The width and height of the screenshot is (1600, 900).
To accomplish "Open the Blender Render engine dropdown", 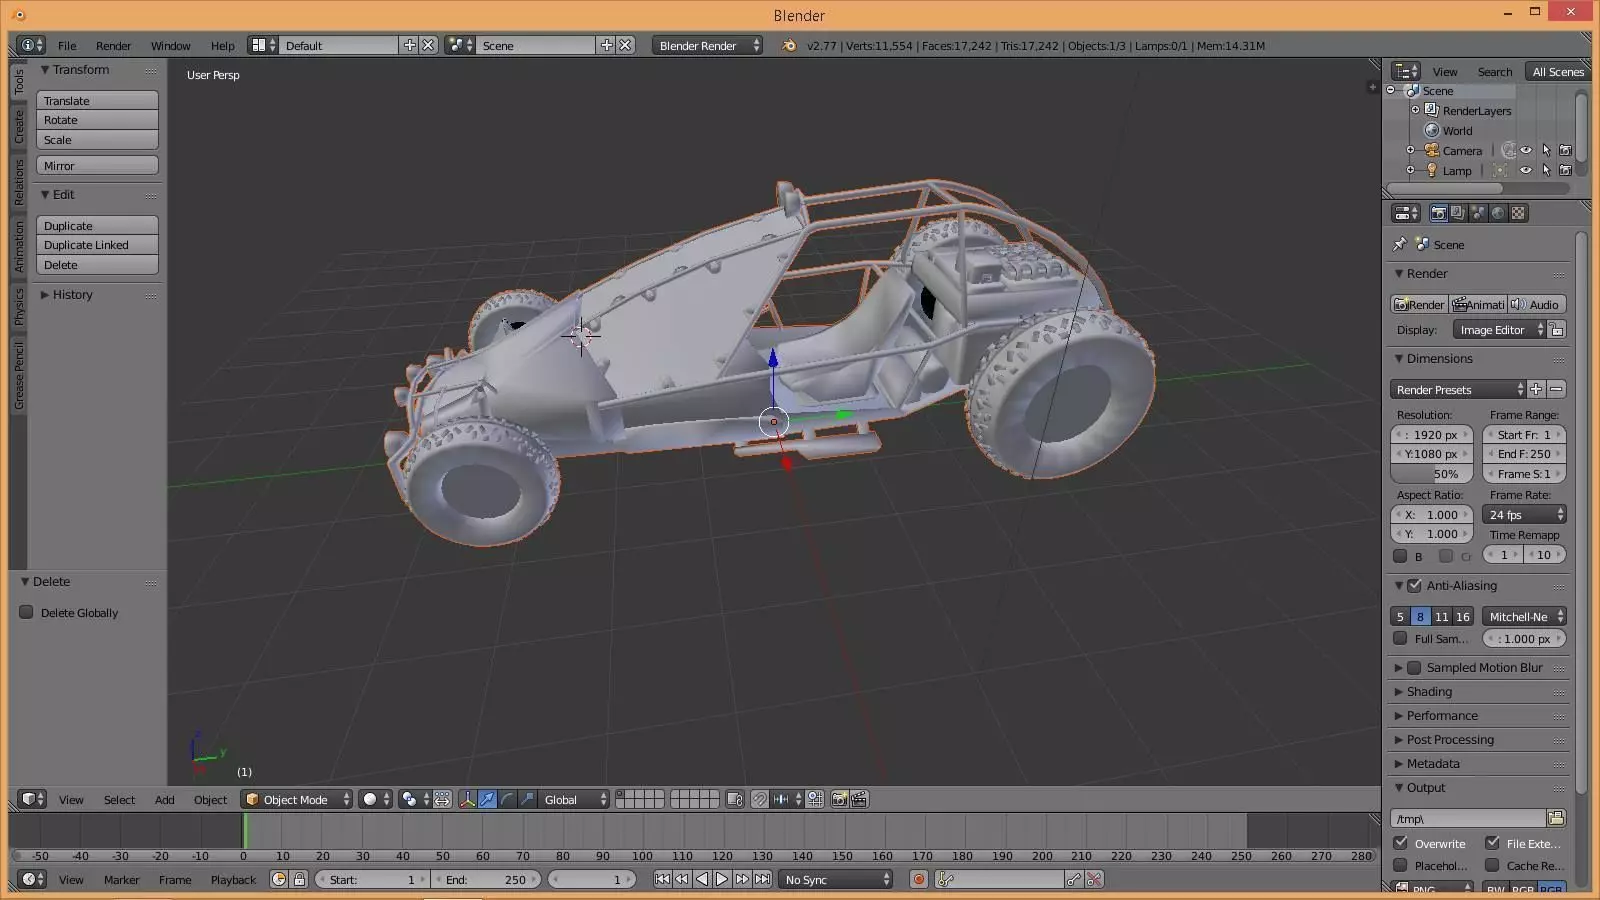I will pyautogui.click(x=707, y=45).
